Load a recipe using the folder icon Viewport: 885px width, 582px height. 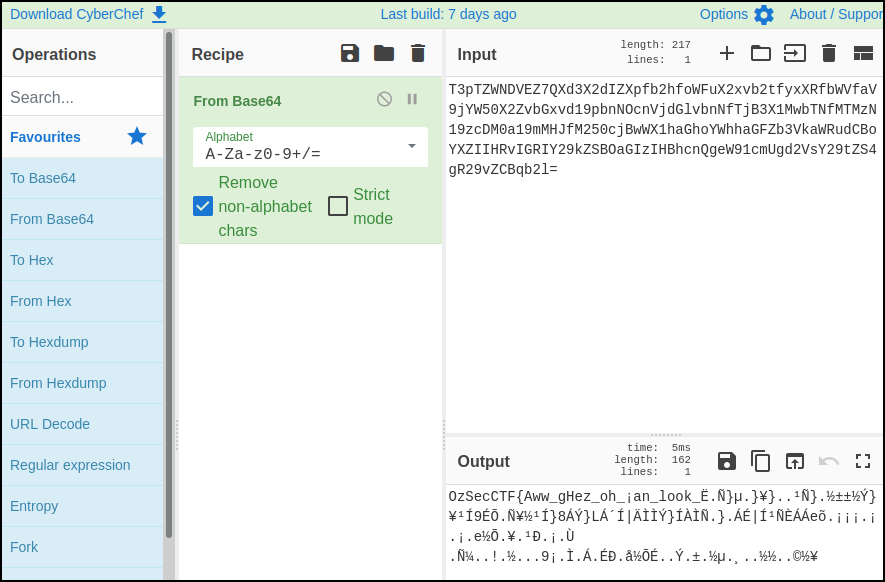384,54
